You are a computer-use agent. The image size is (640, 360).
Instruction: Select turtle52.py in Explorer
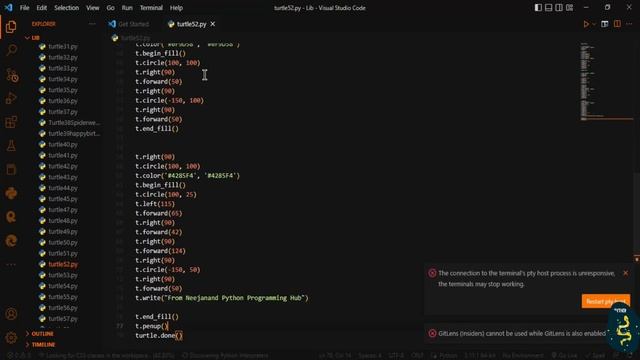pos(62,264)
